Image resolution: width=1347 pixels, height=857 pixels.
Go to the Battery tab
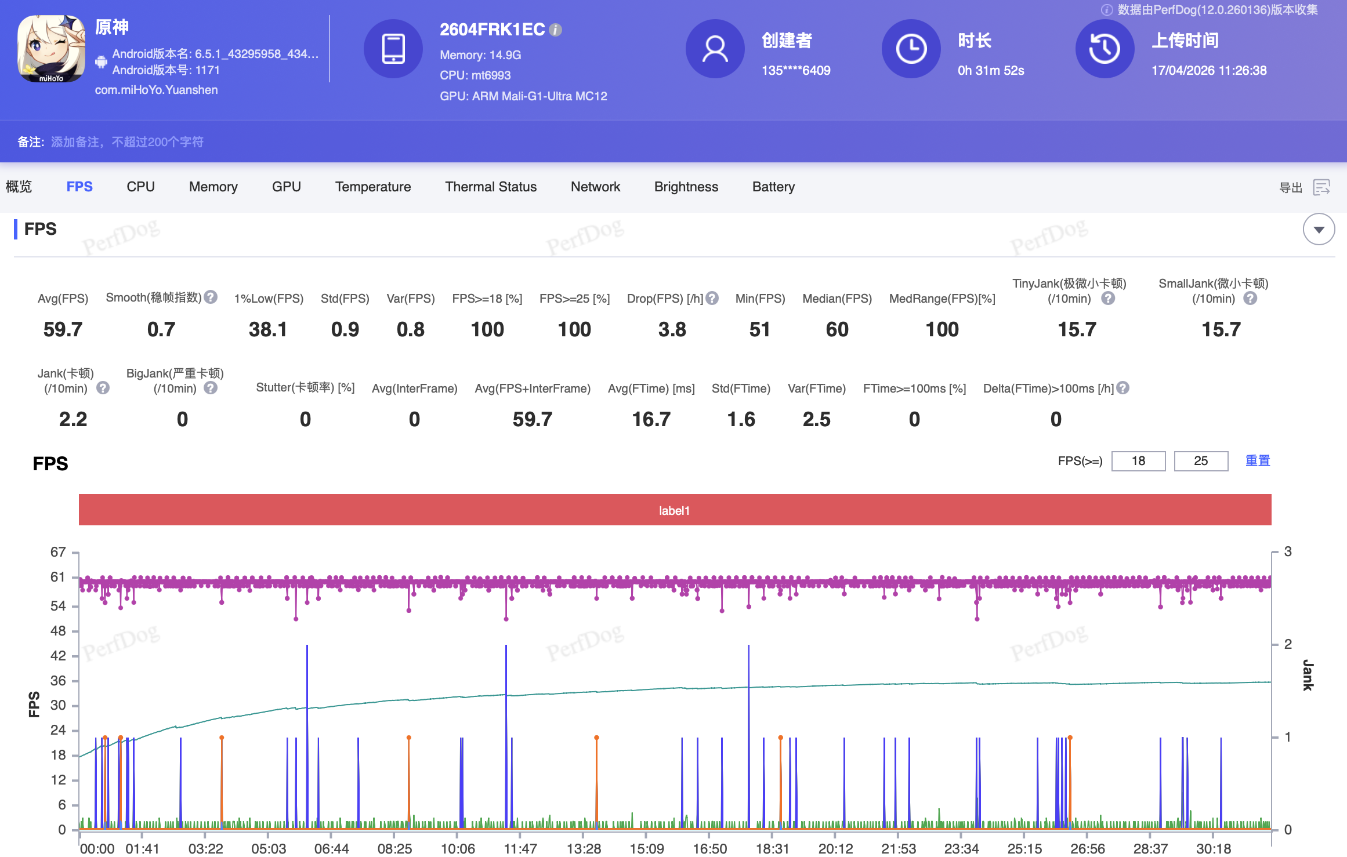pyautogui.click(x=773, y=187)
